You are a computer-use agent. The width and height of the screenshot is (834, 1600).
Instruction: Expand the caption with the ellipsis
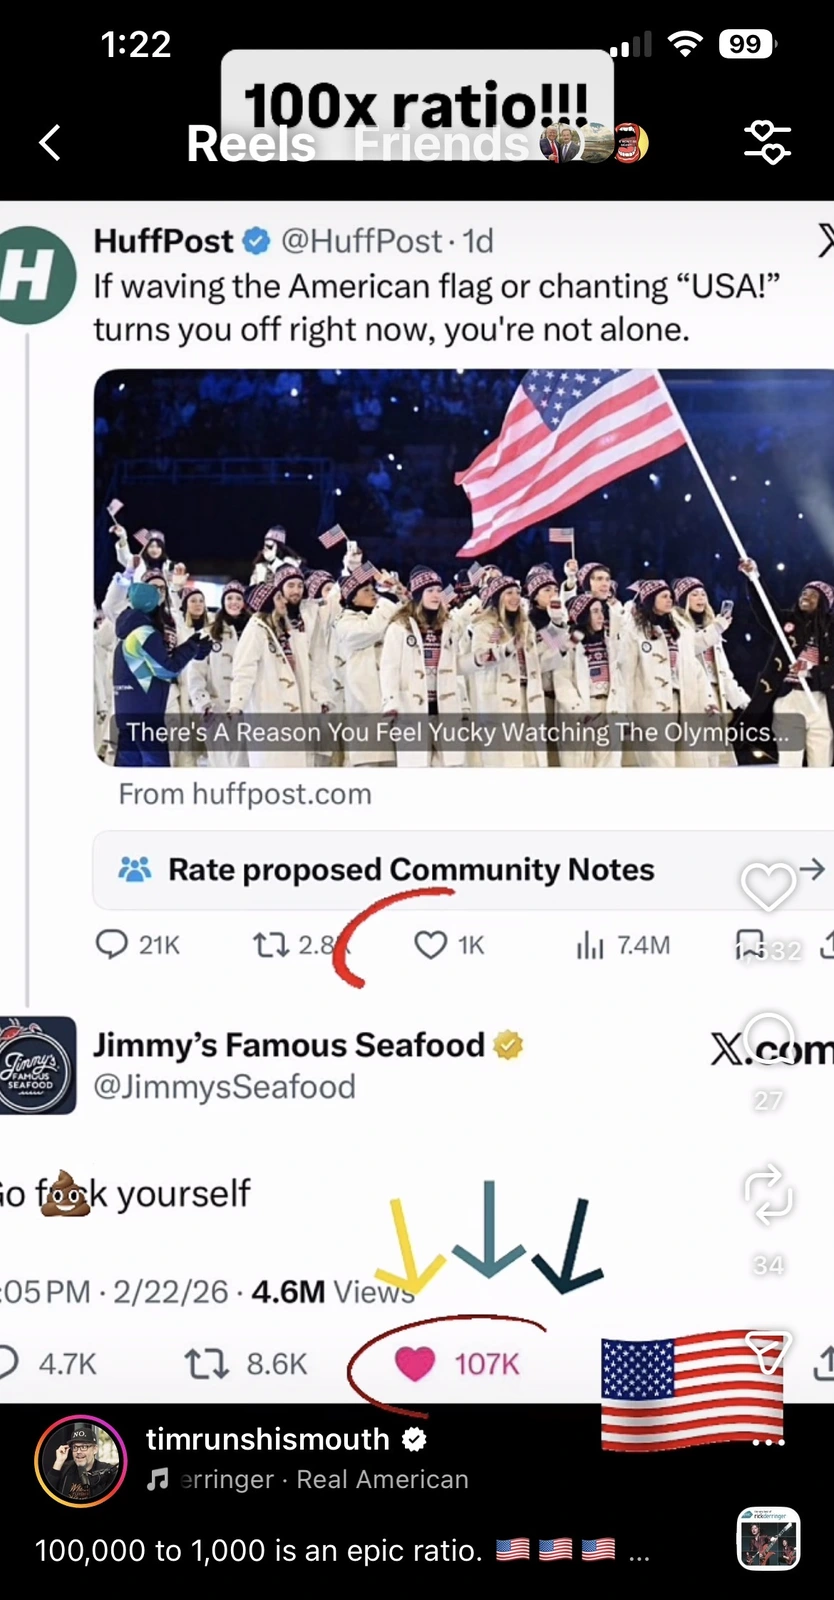(x=640, y=1551)
